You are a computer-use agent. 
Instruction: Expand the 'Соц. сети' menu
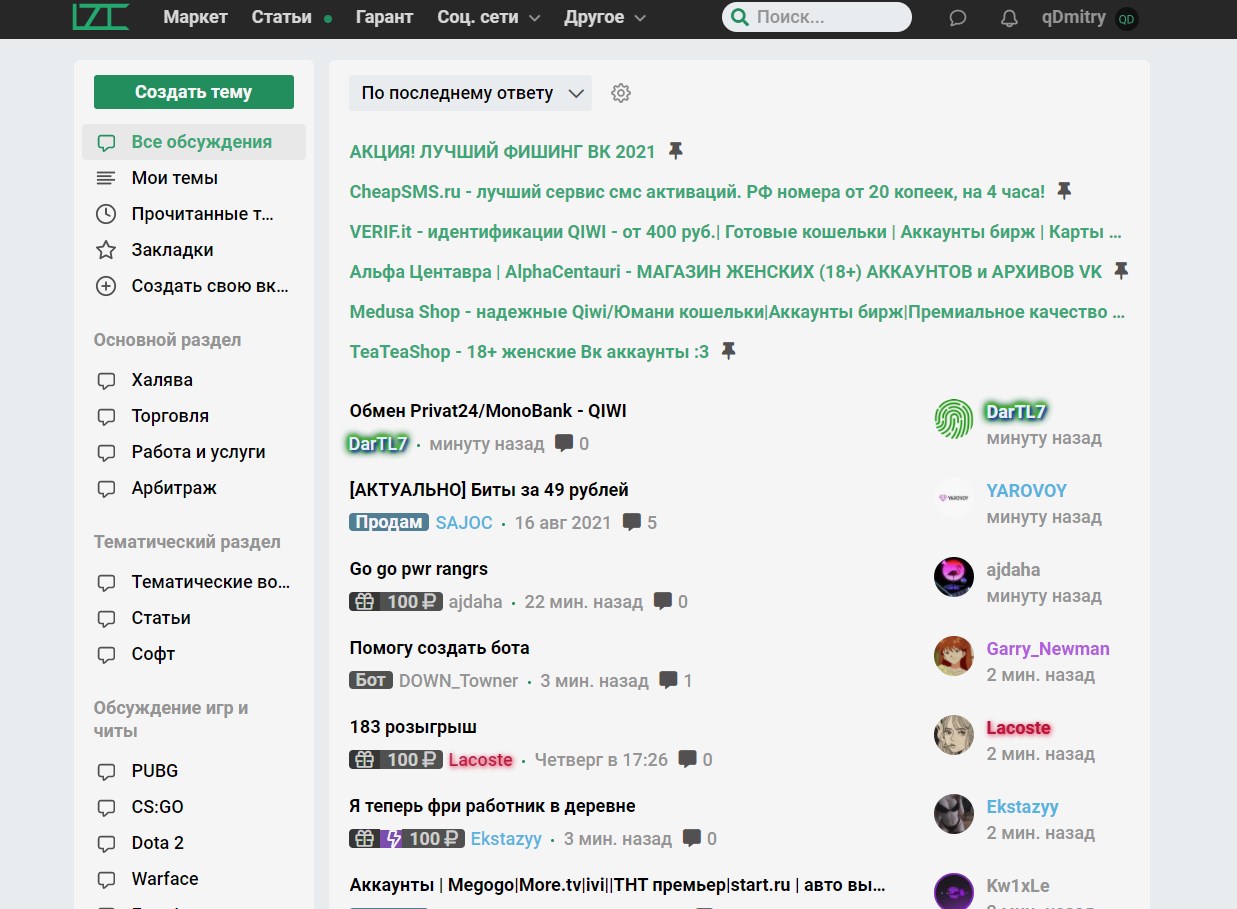coord(488,17)
